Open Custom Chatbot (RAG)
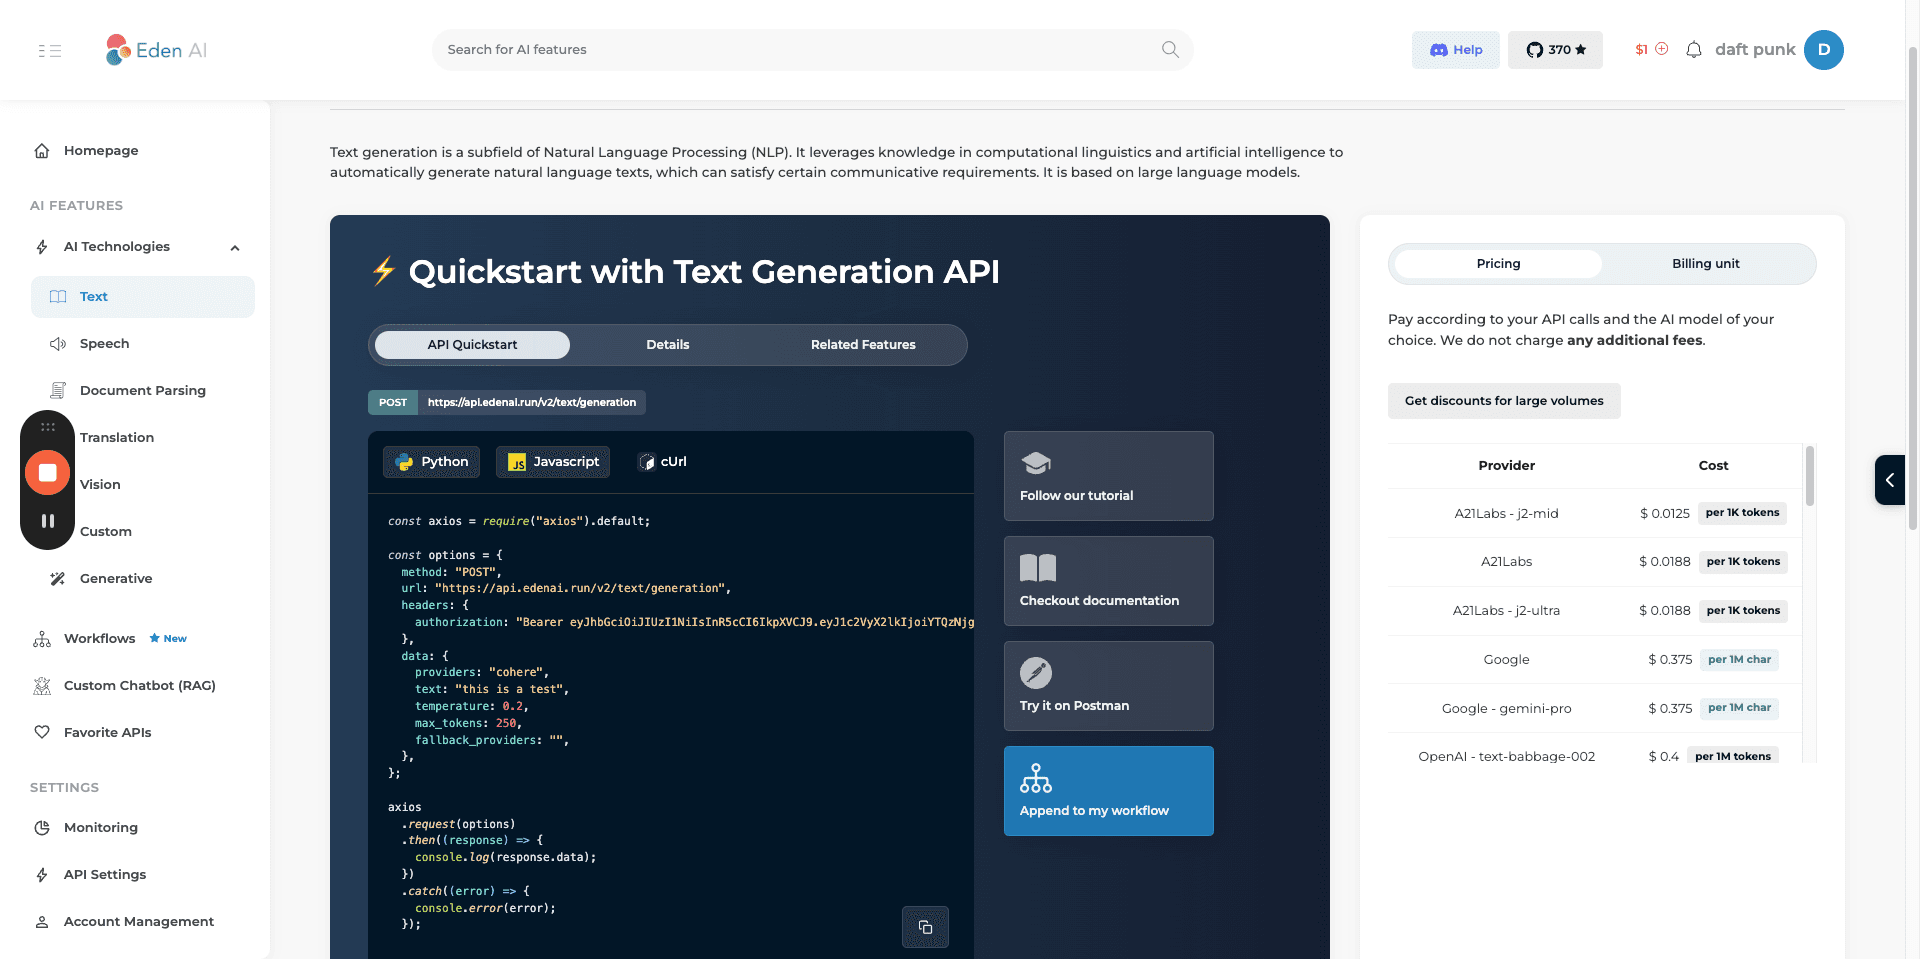Viewport: 1920px width, 959px height. pyautogui.click(x=140, y=686)
